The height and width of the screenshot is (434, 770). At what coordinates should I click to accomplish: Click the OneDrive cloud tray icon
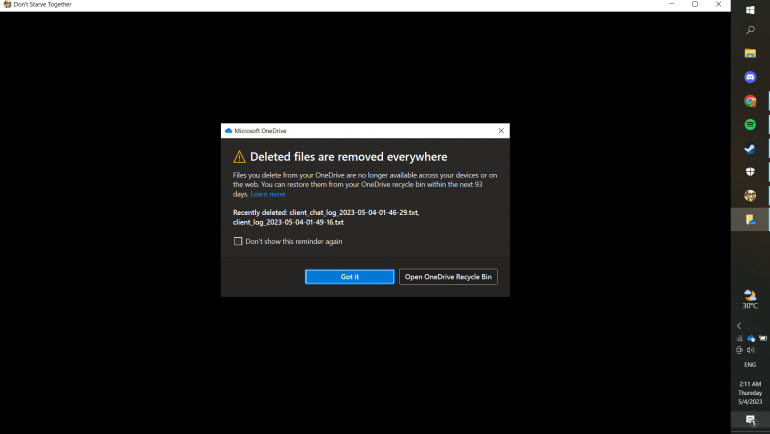point(751,338)
